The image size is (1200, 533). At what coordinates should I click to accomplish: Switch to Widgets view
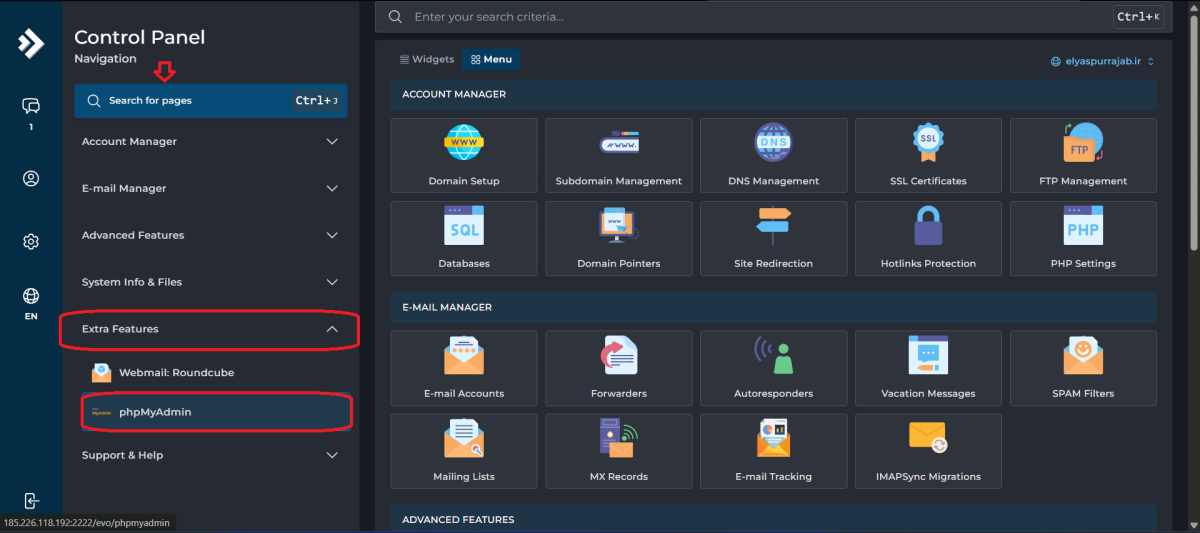(x=427, y=60)
